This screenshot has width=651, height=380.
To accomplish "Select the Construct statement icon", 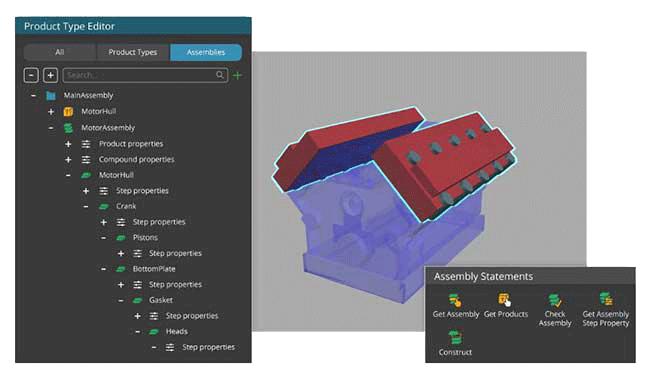I will tap(455, 337).
